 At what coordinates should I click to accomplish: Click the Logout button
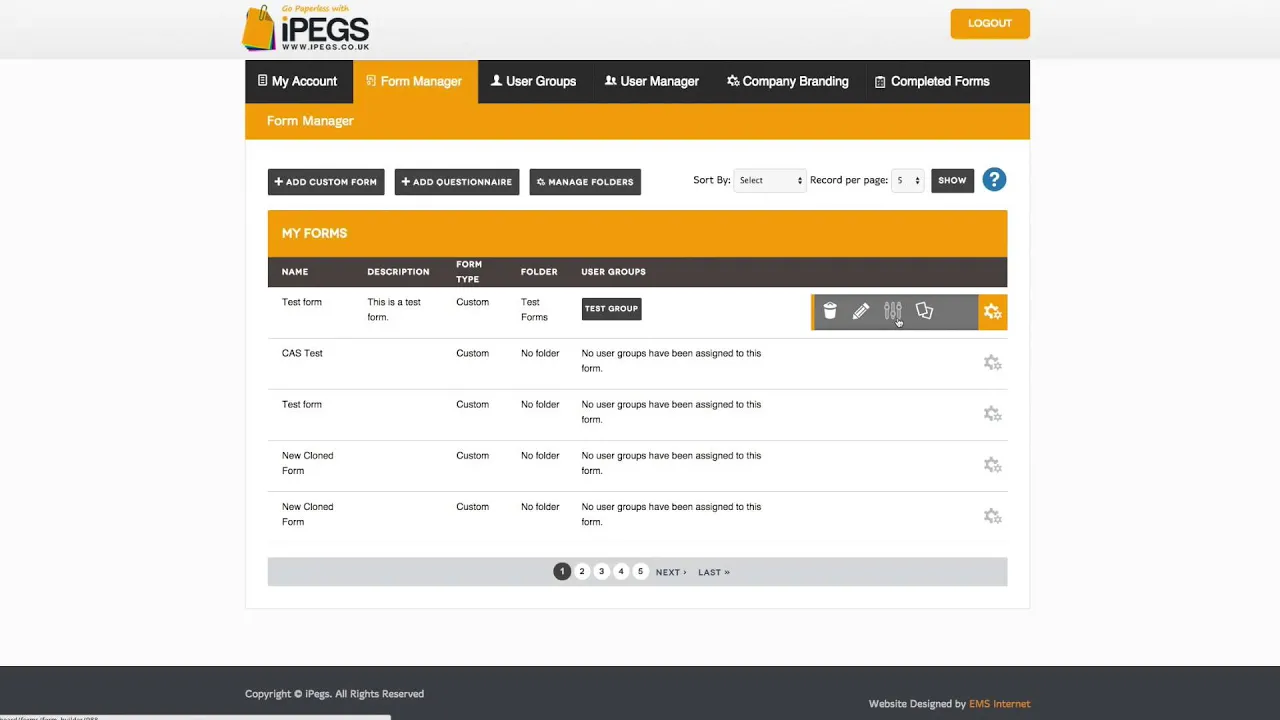990,23
